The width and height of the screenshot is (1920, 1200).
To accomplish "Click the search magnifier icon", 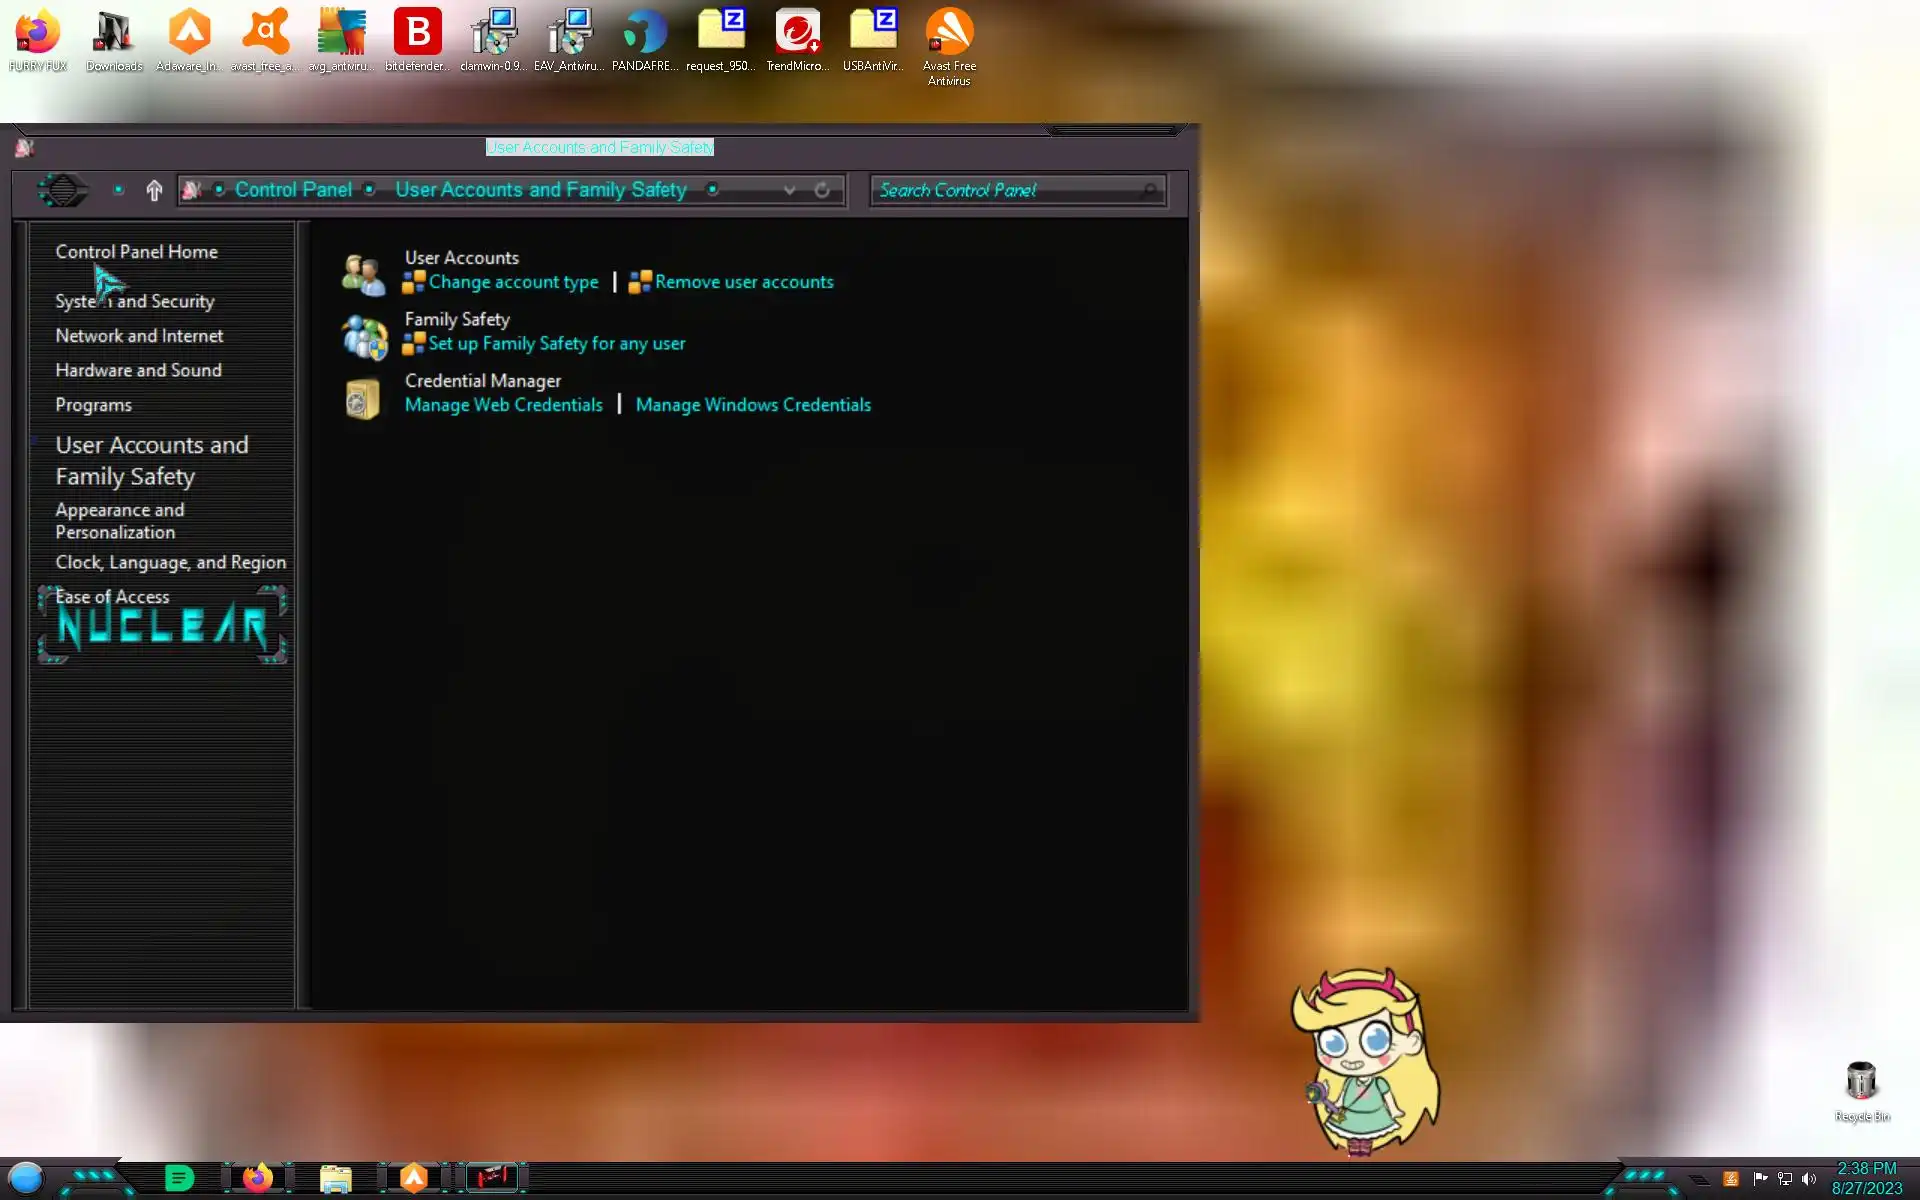I will 1150,190.
